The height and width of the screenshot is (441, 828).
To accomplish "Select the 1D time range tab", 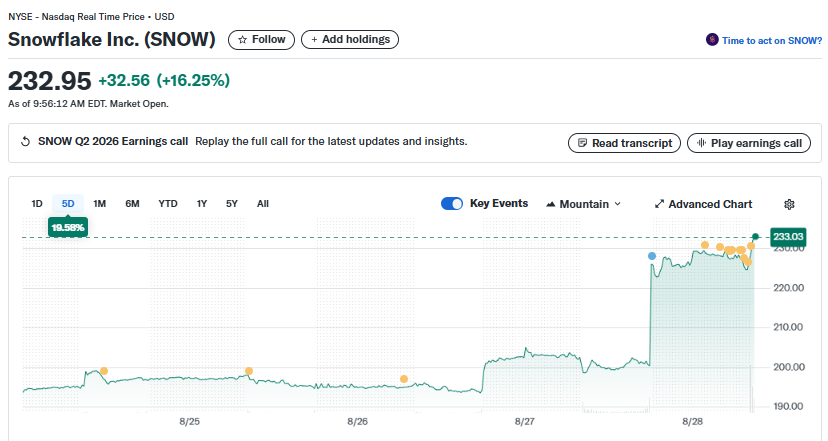I will 37,204.
